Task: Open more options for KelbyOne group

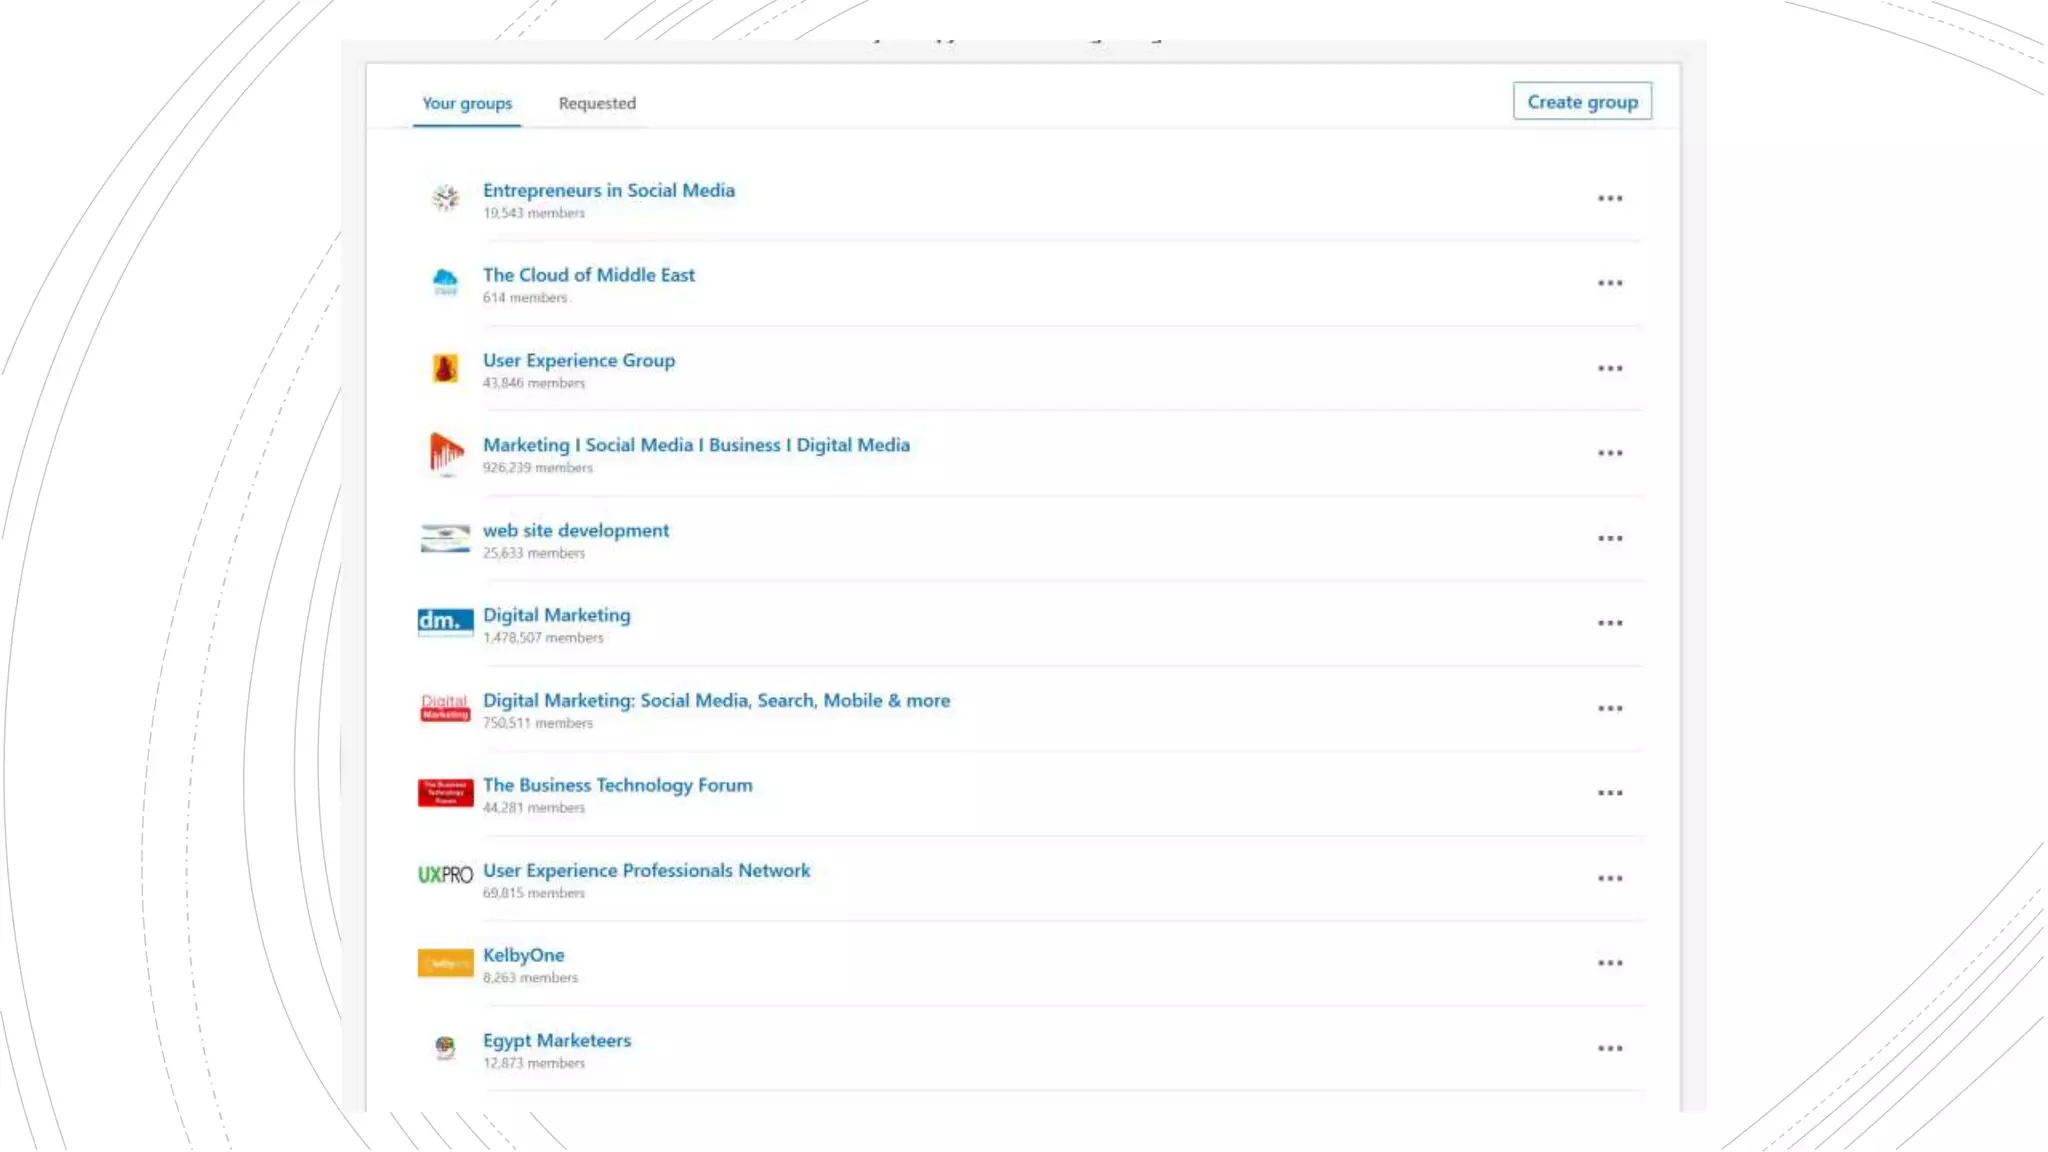Action: (1609, 963)
